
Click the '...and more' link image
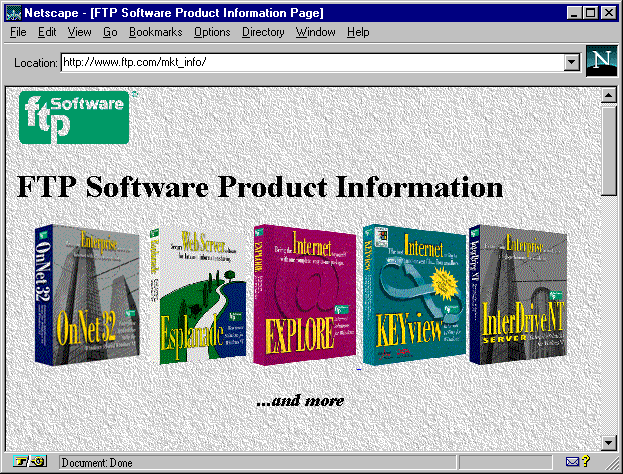300,400
